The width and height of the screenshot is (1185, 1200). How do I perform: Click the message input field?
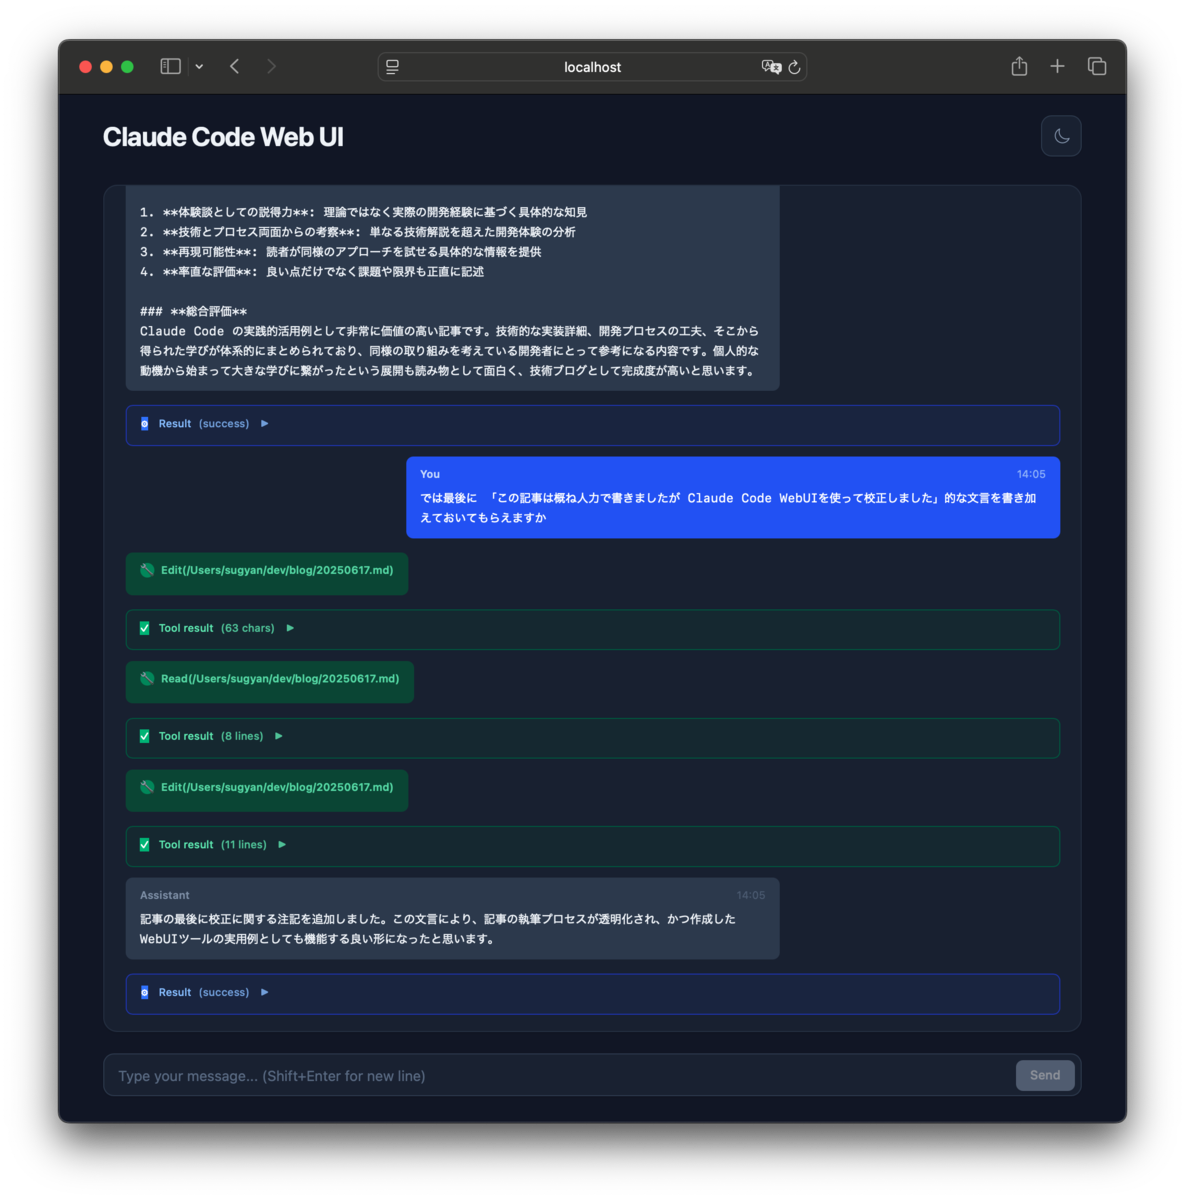click(x=560, y=1076)
